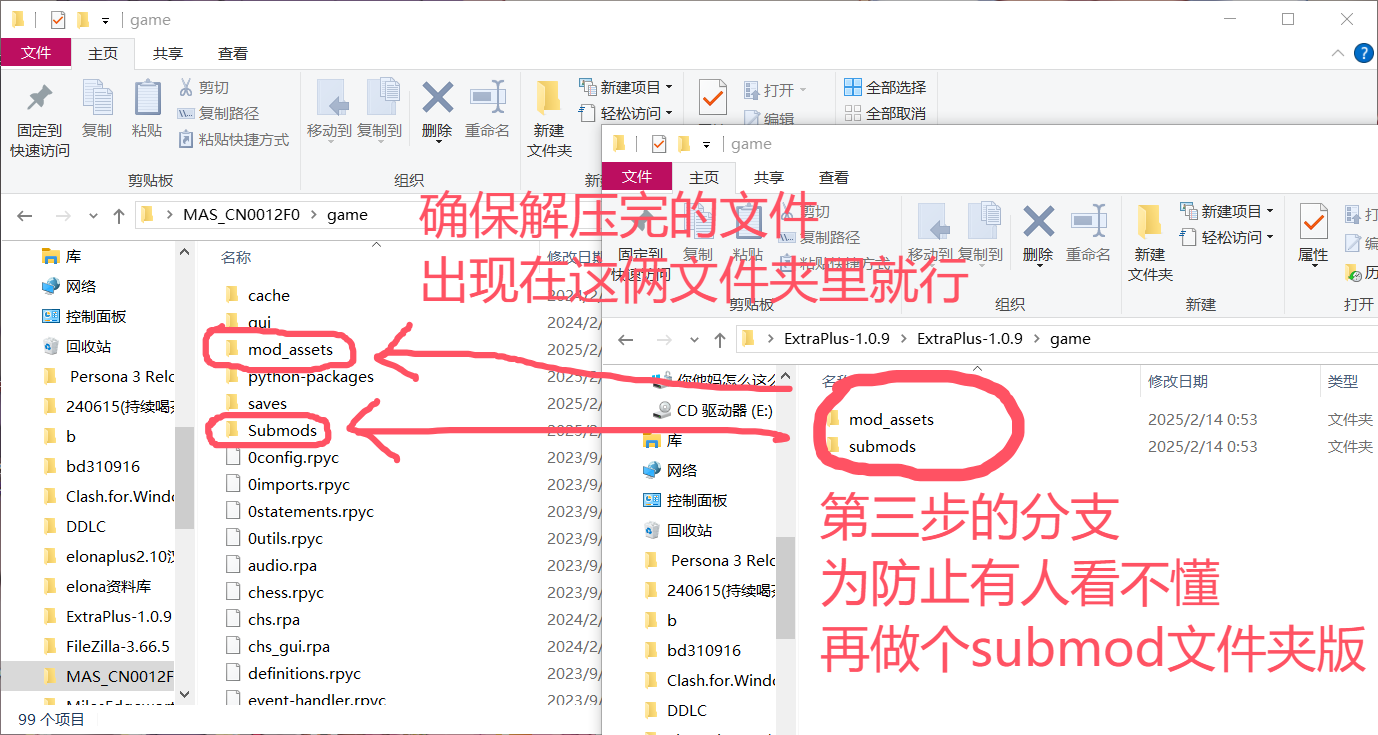Click 重命名 in front ExtraPlus window ribbon
Screen dimensions: 1378x735
(1088, 233)
